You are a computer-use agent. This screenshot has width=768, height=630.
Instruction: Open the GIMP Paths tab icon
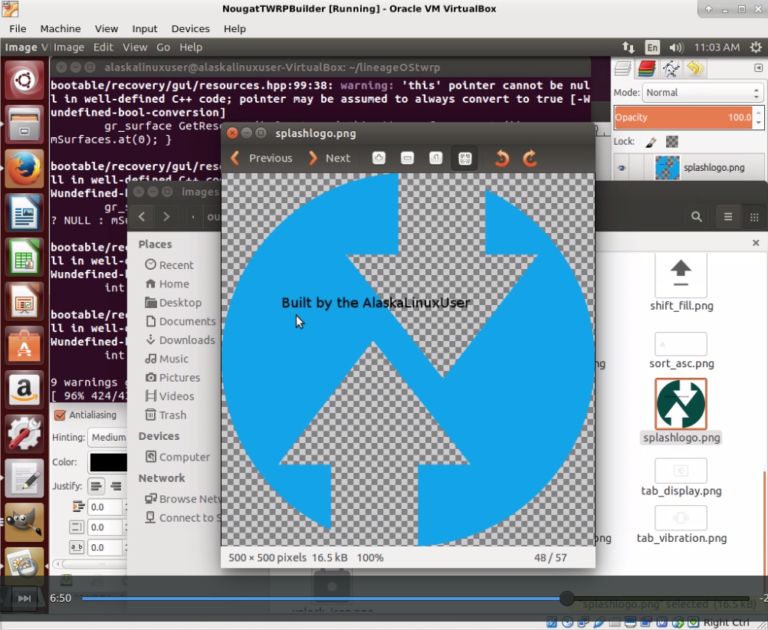pos(671,68)
